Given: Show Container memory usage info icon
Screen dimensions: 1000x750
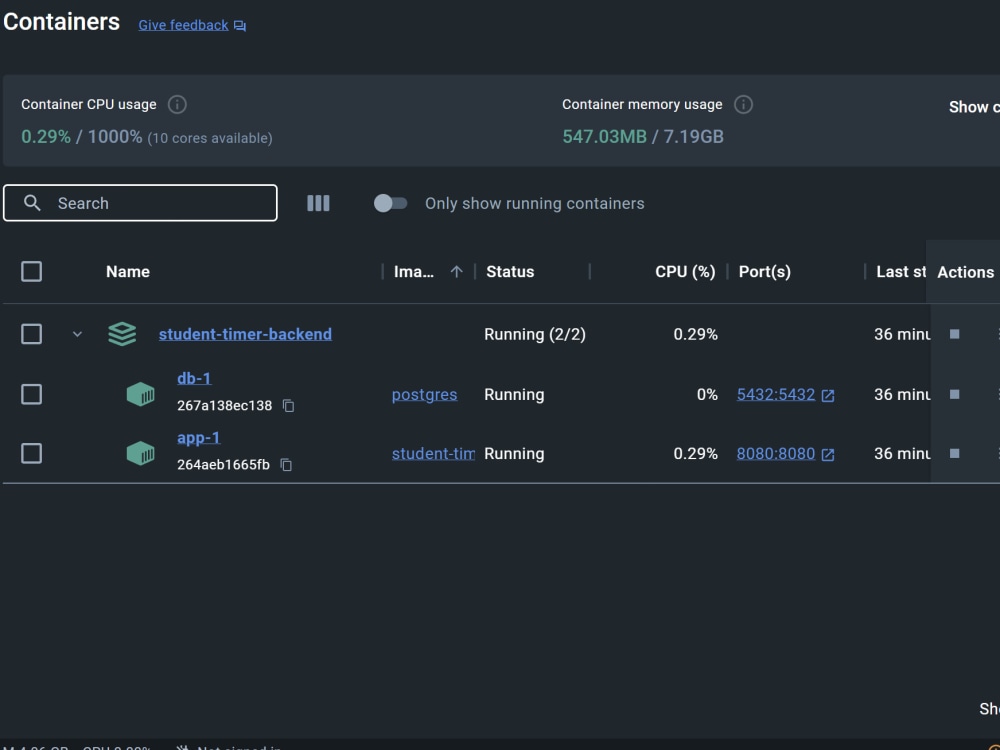Looking at the screenshot, I should click(x=743, y=104).
